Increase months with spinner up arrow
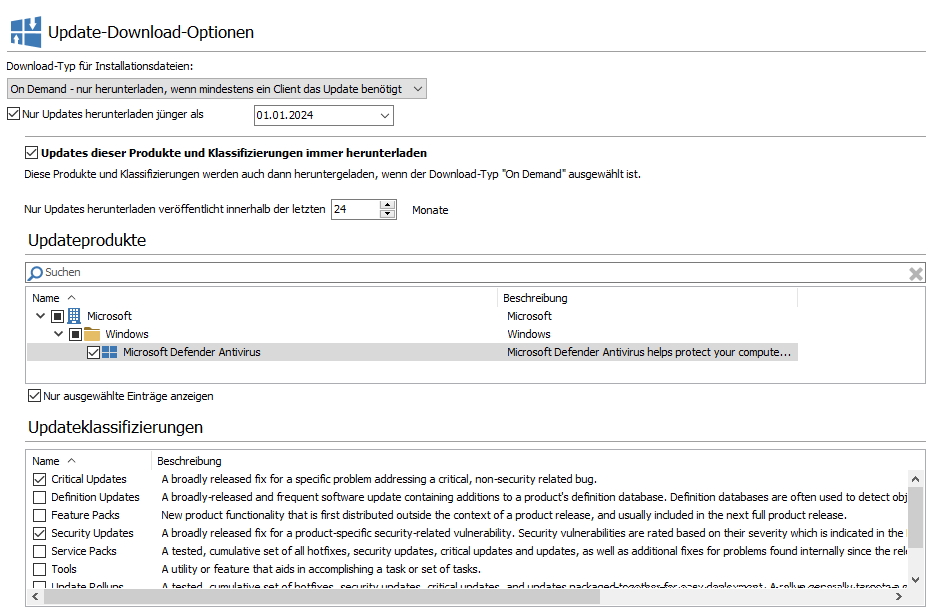Image resolution: width=932 pixels, height=611 pixels. click(388, 205)
